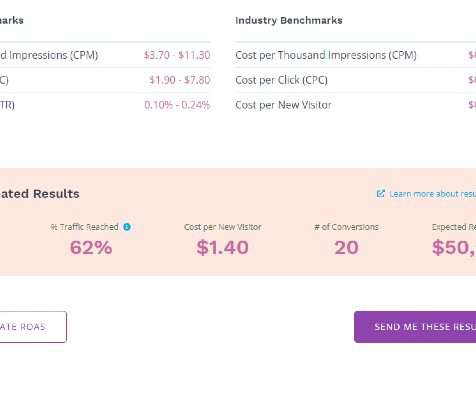Click the $1.40 cost per visitor value

222,248
